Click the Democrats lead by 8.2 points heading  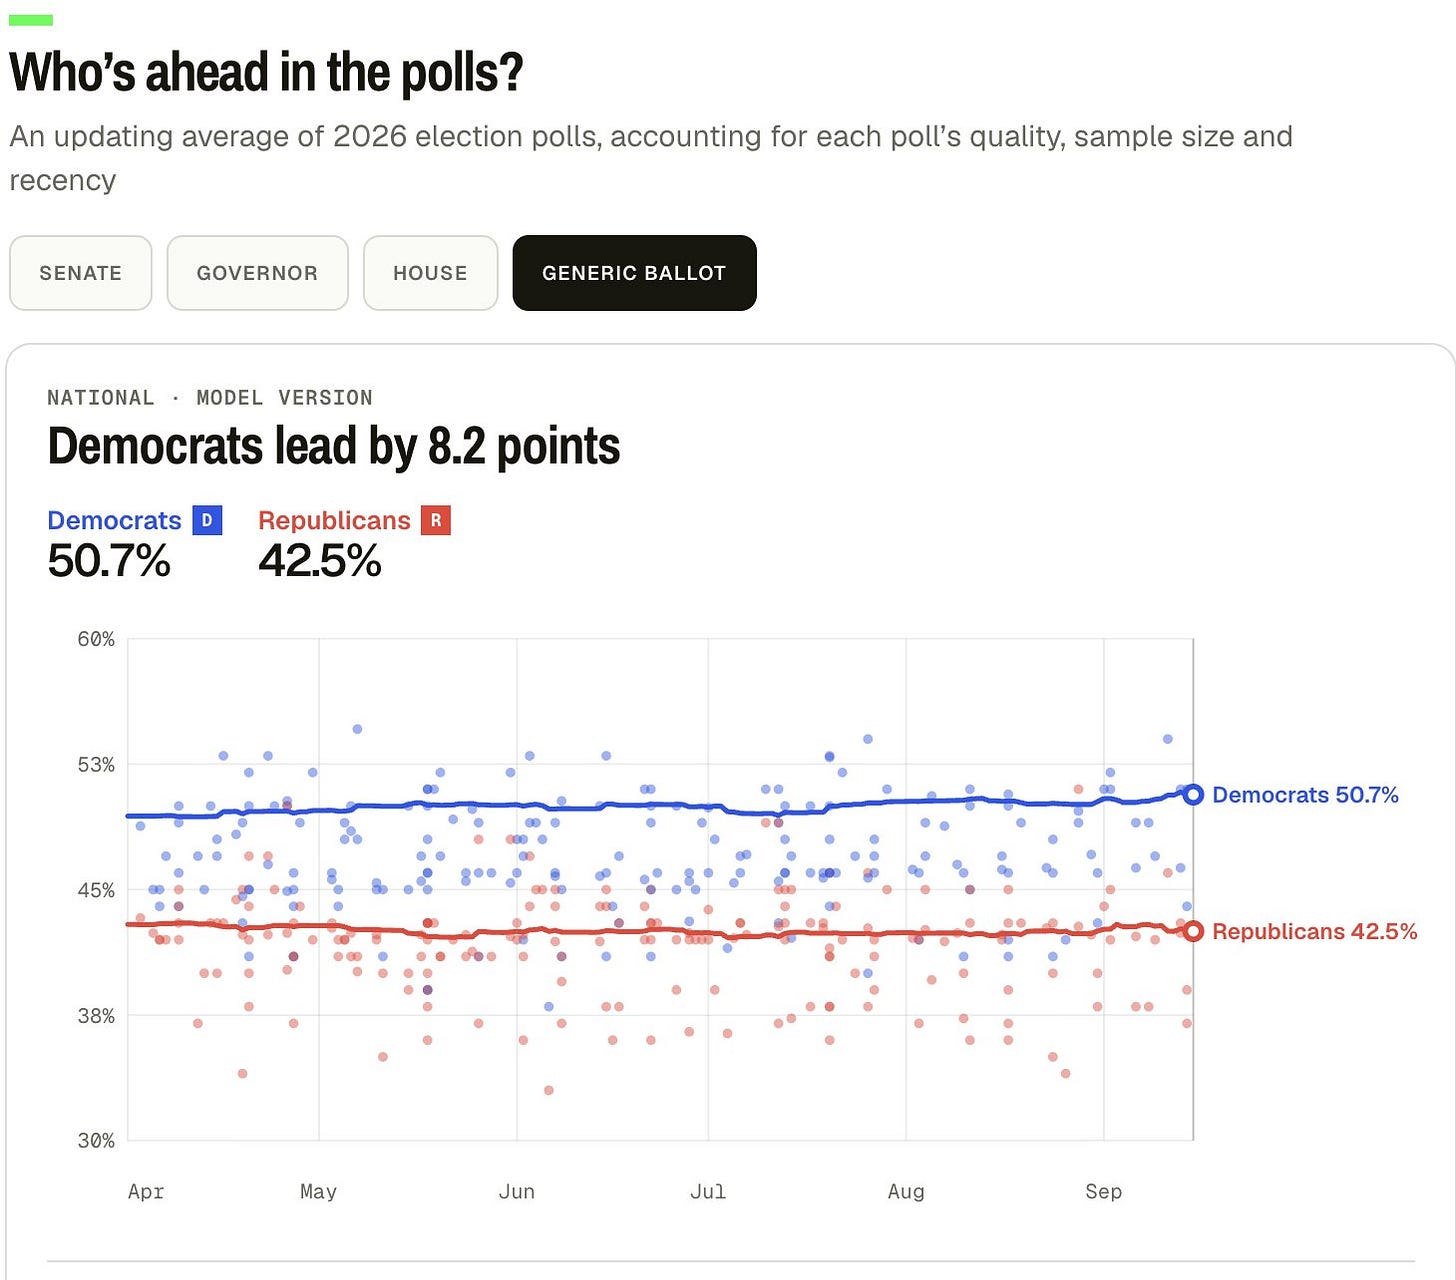coord(334,446)
